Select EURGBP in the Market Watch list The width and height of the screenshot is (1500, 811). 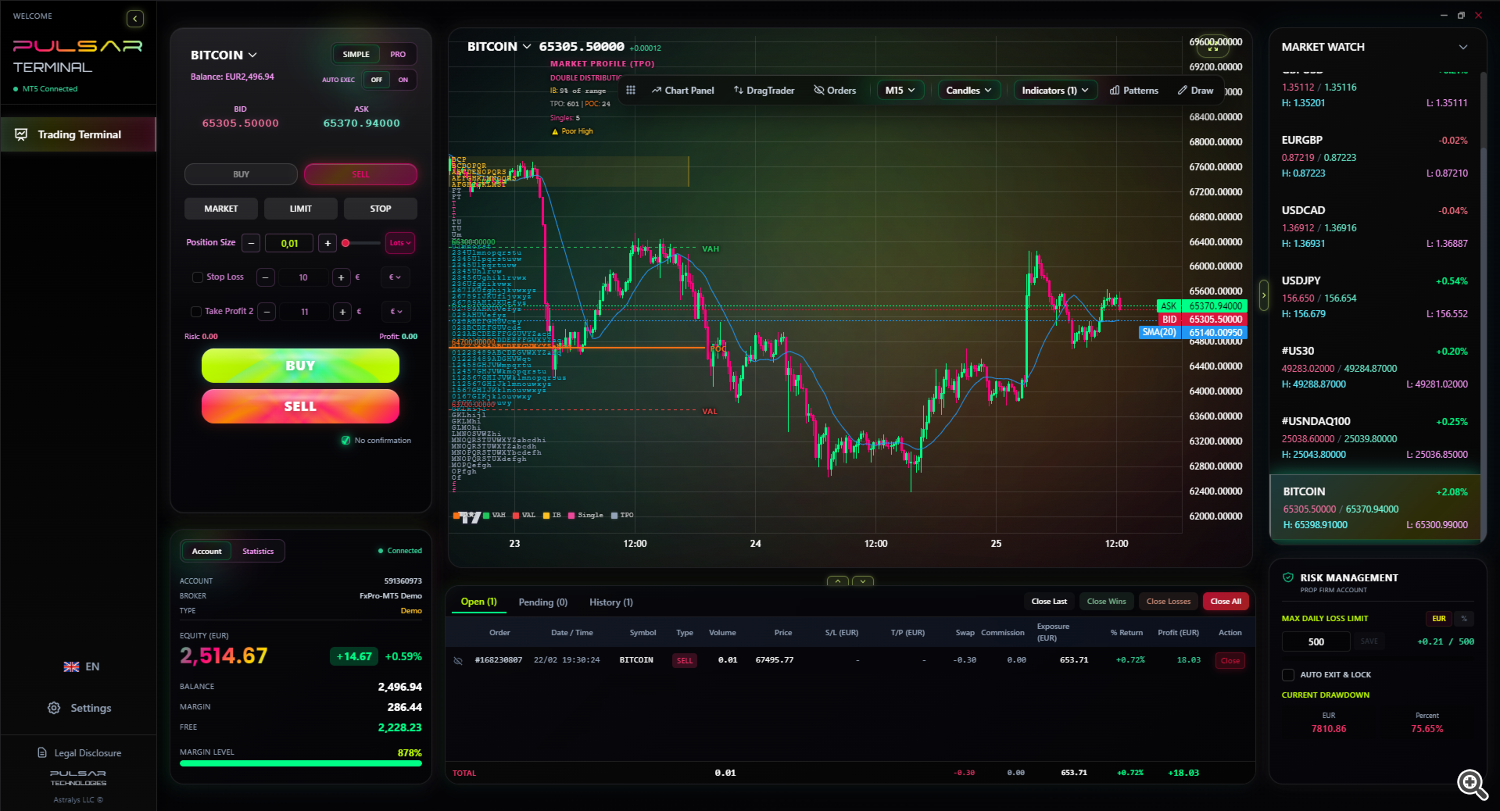[1375, 156]
